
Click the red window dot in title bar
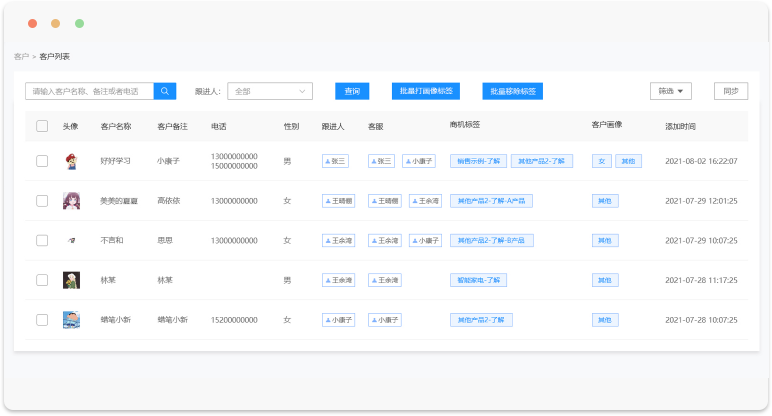(32, 23)
